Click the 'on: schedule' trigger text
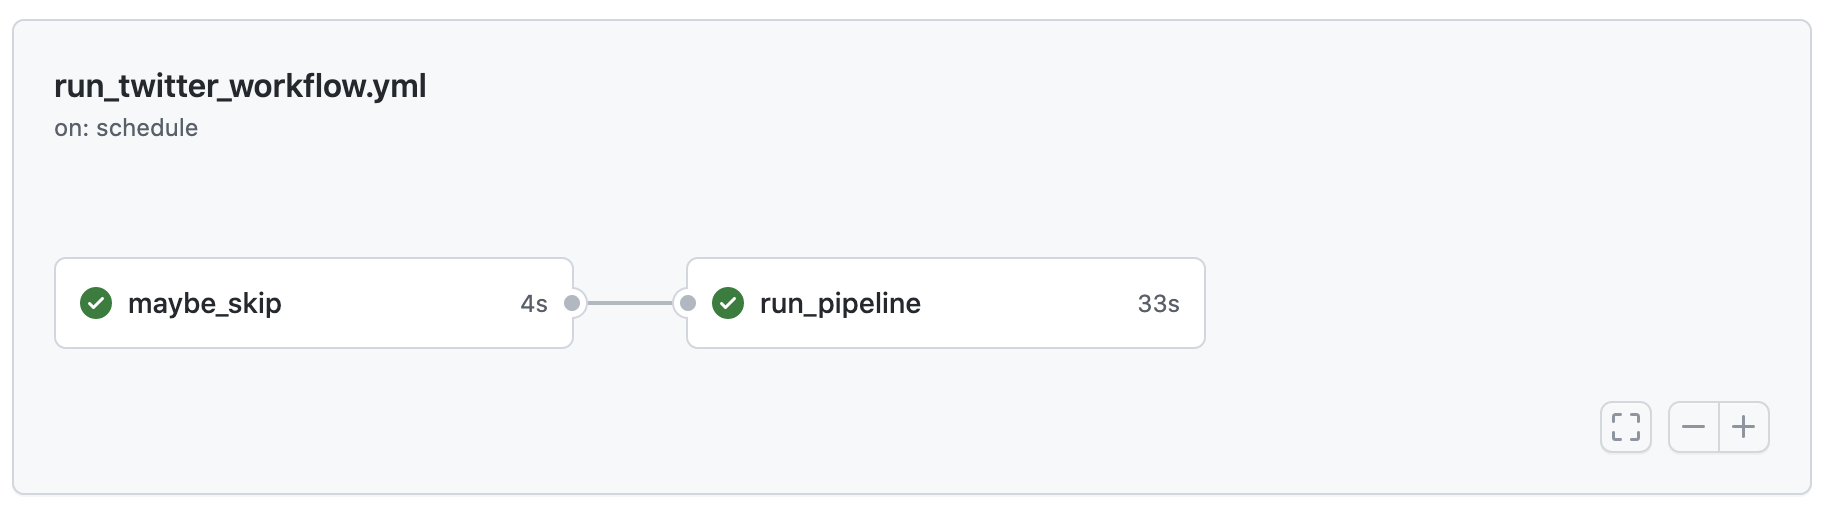Screen dimensions: 1832x520 (126, 128)
